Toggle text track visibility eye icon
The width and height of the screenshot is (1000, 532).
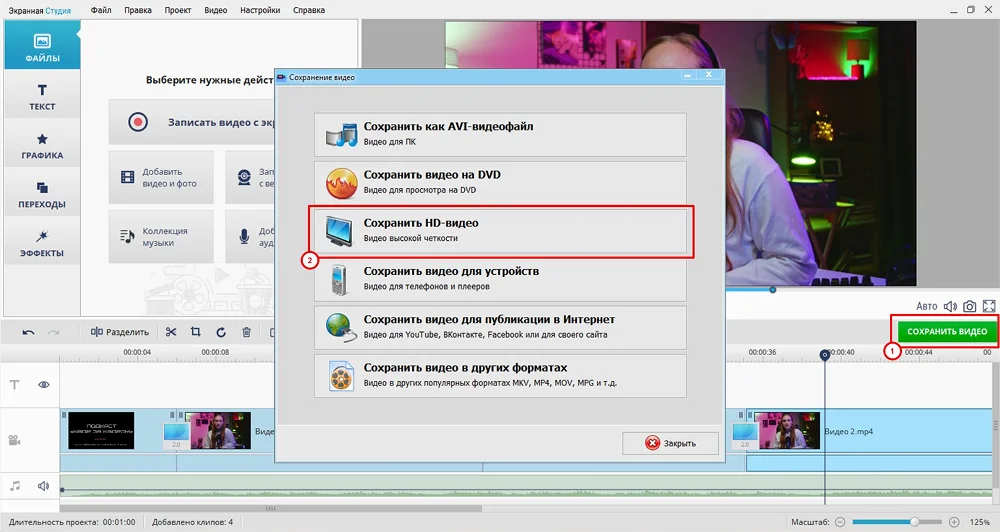tap(44, 384)
